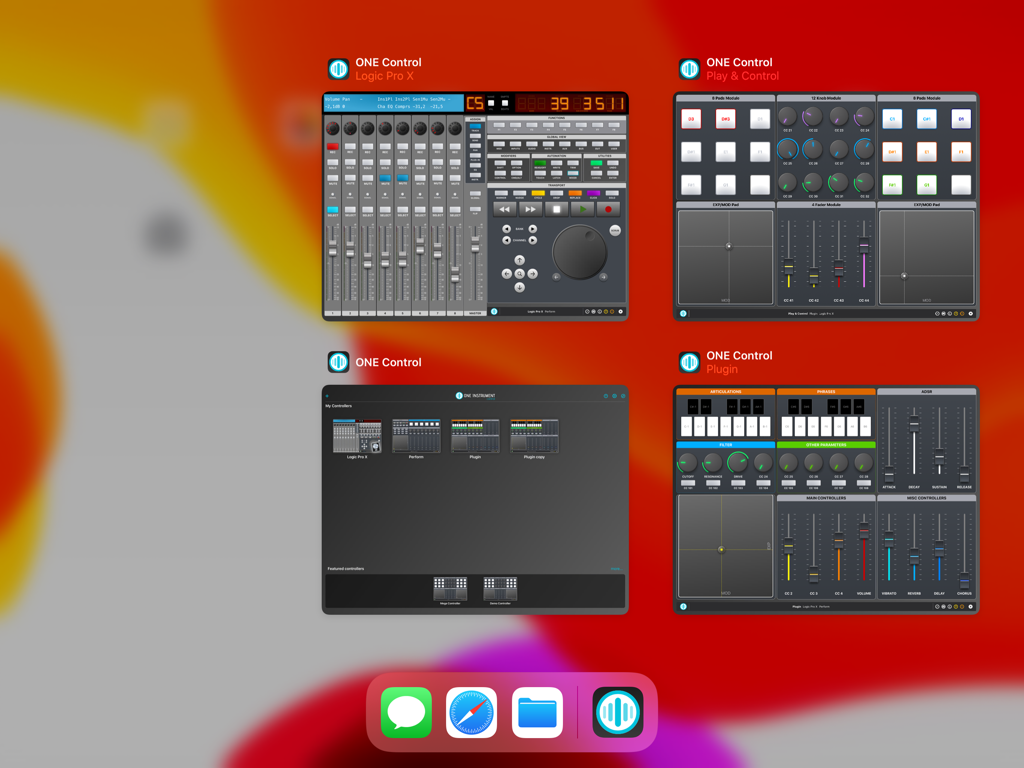The height and width of the screenshot is (768, 1024).
Task: Enable CYCLE mode in the transport row
Action: [x=538, y=192]
